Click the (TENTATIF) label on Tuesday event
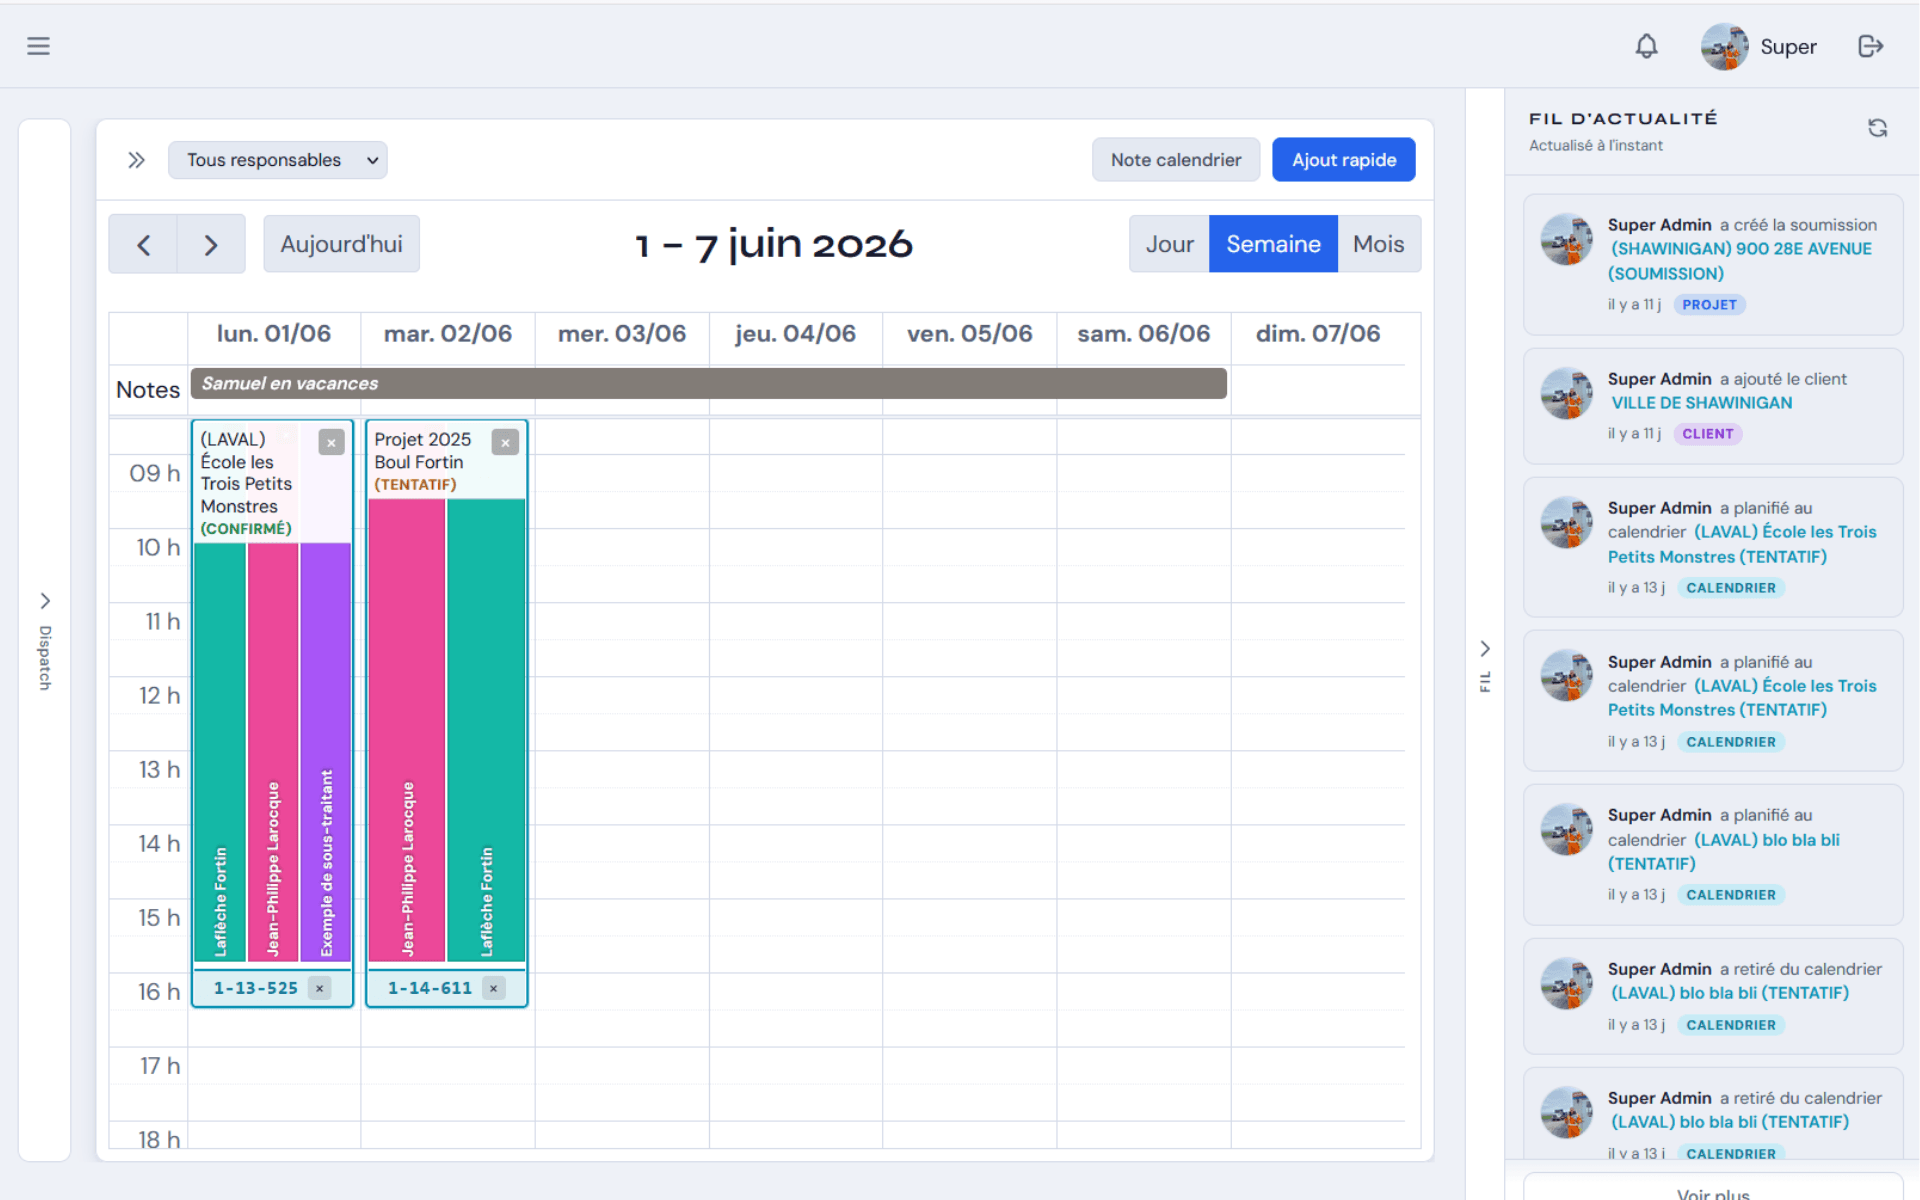Image resolution: width=1920 pixels, height=1200 pixels. (x=415, y=485)
